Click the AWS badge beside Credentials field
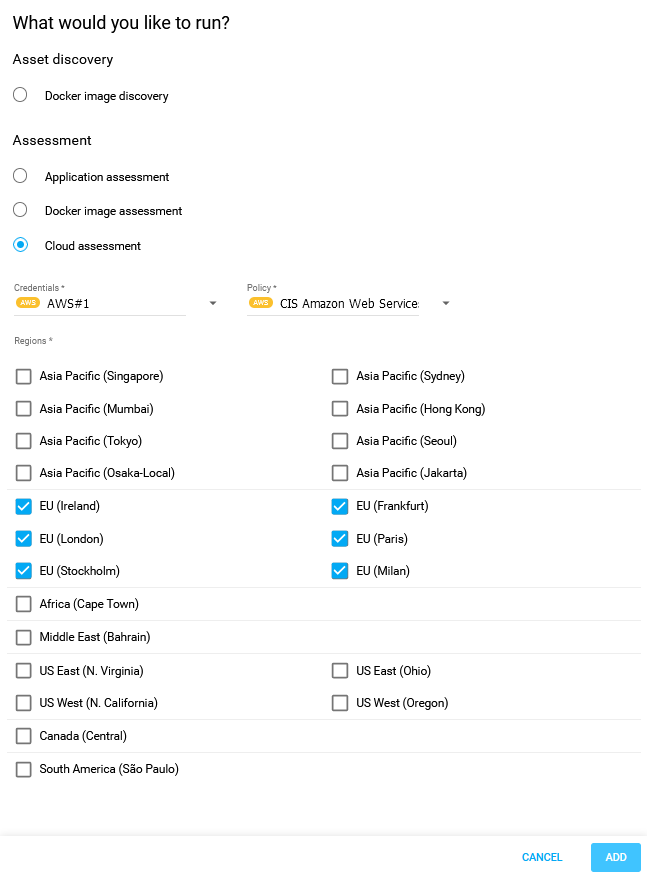This screenshot has width=647, height=878. click(28, 303)
